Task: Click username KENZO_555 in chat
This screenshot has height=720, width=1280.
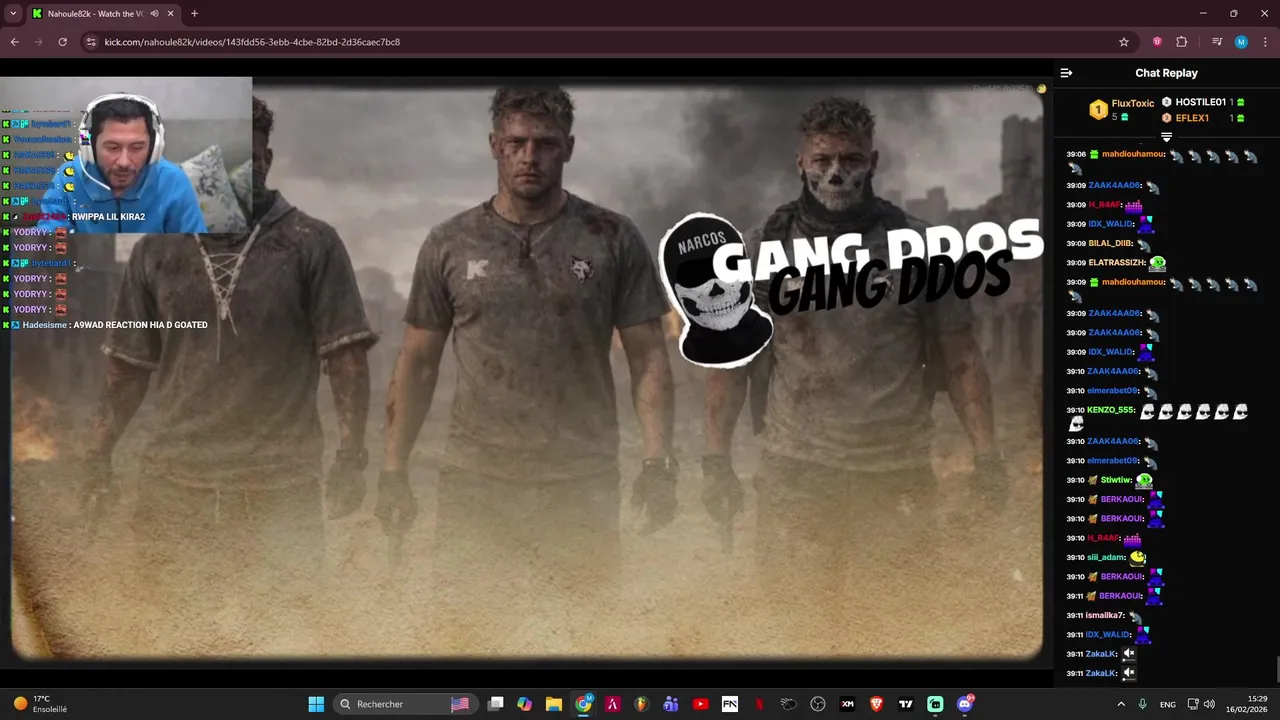Action: pos(1111,410)
